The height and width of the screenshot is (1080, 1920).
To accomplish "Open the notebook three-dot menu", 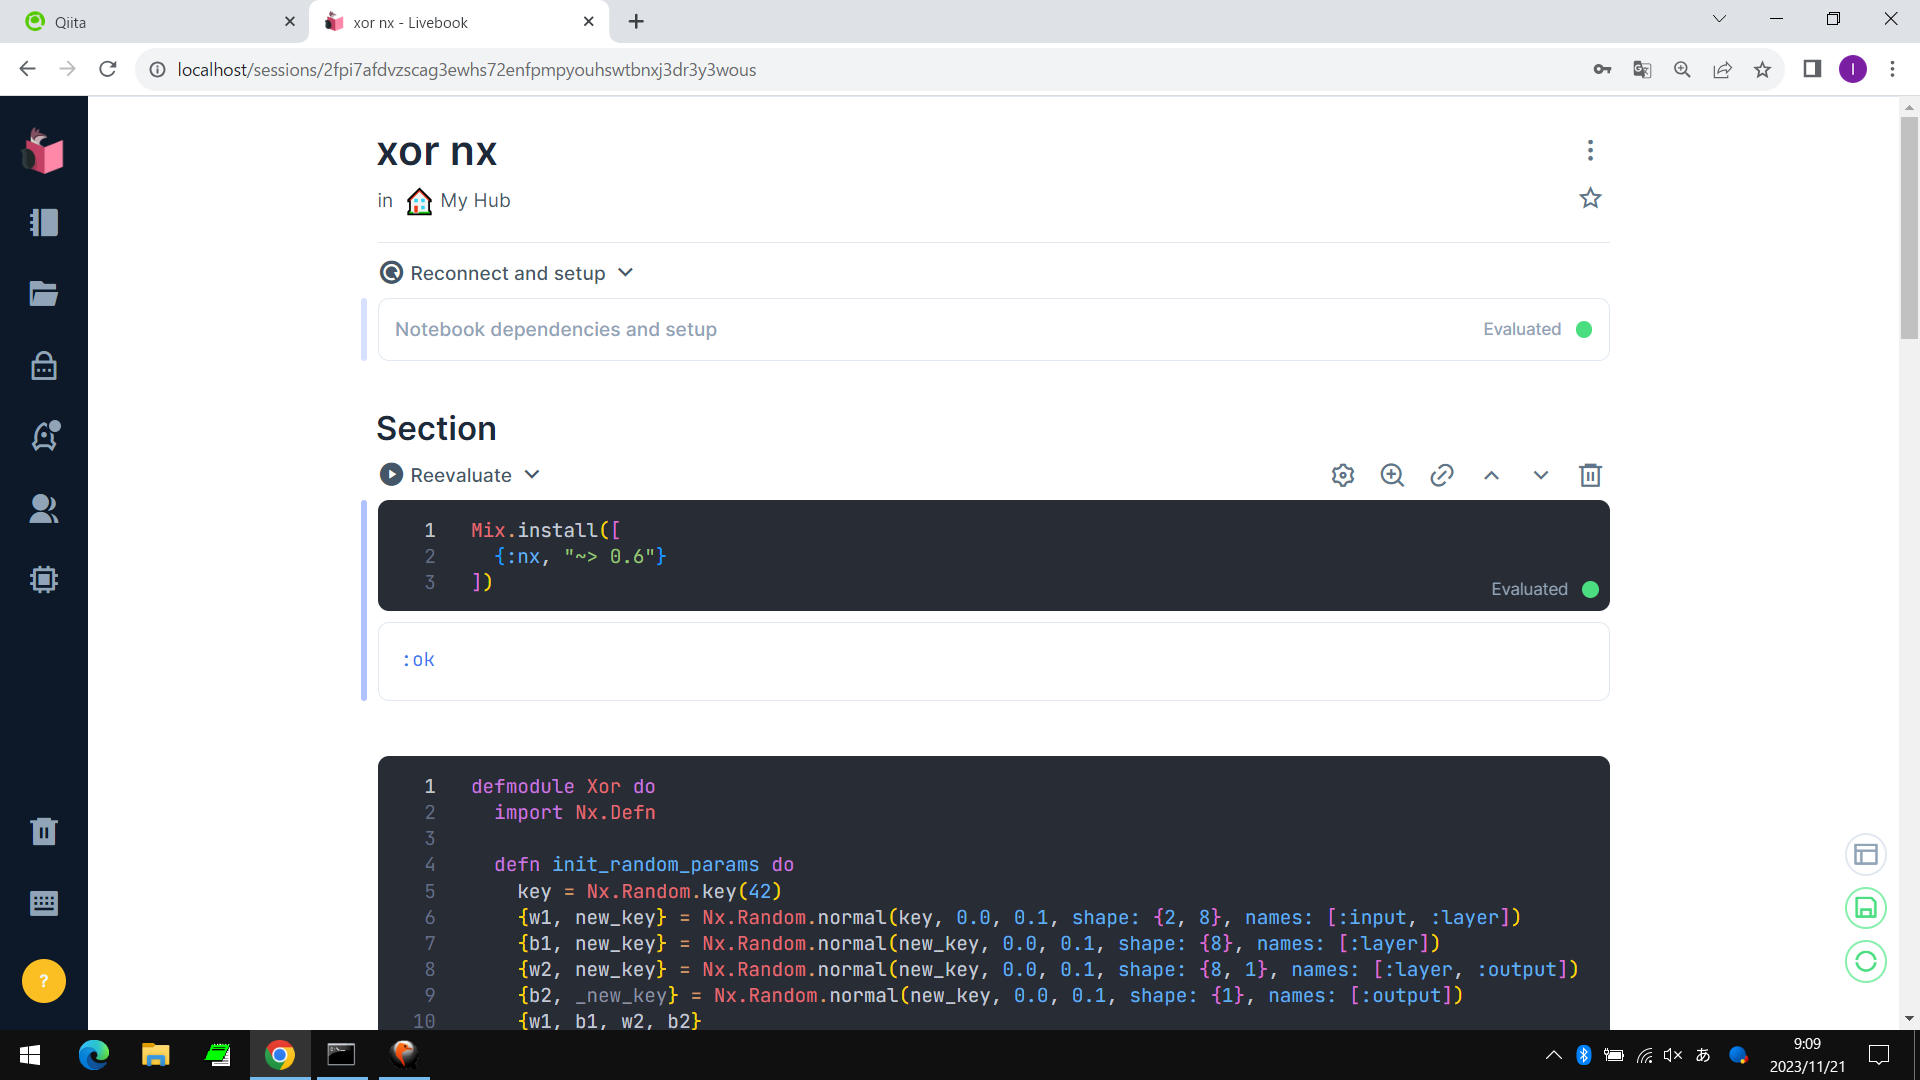I will [1590, 150].
